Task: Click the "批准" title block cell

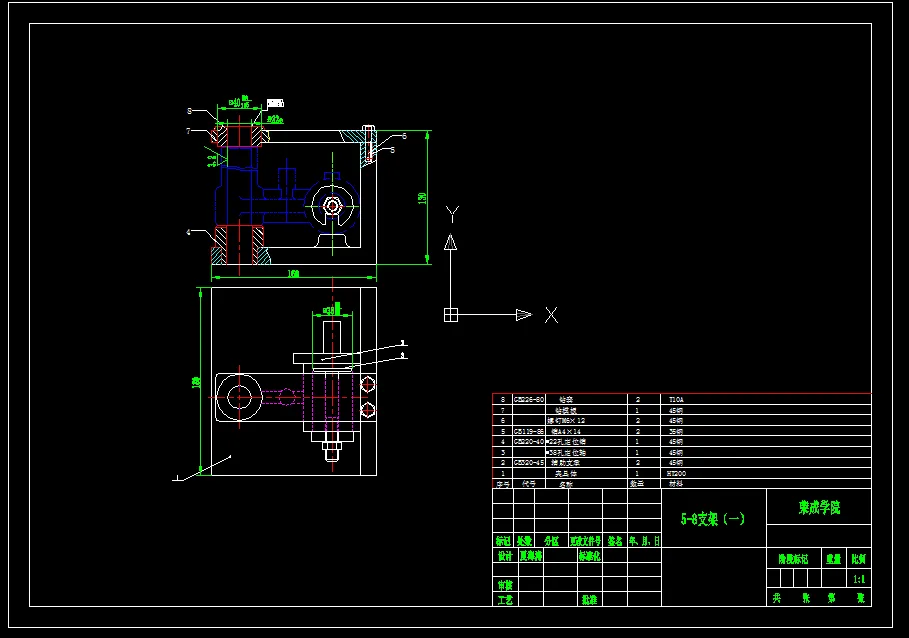Action: [589, 600]
